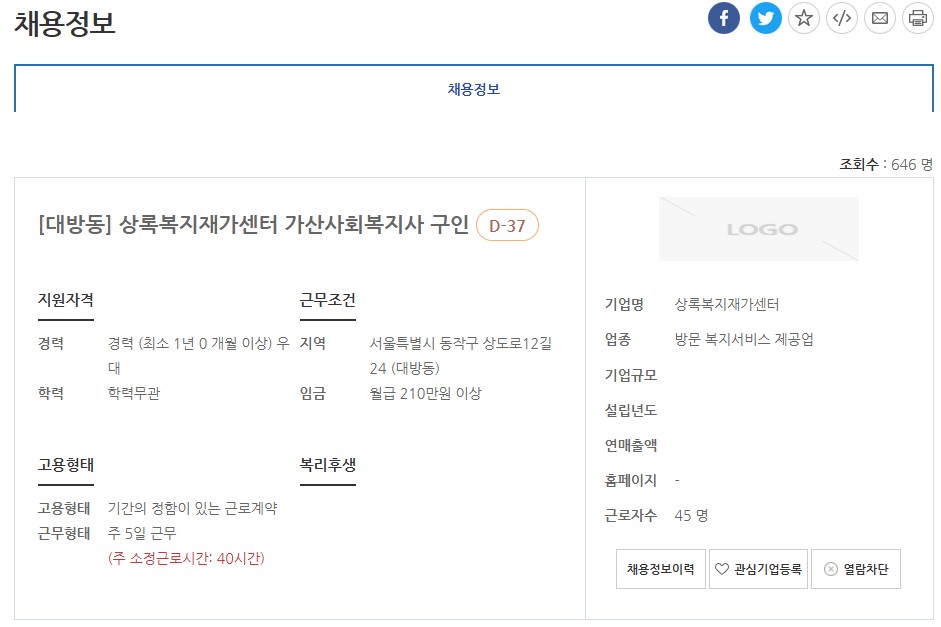
Task: Click the 근무조건 section heading
Action: 328,299
